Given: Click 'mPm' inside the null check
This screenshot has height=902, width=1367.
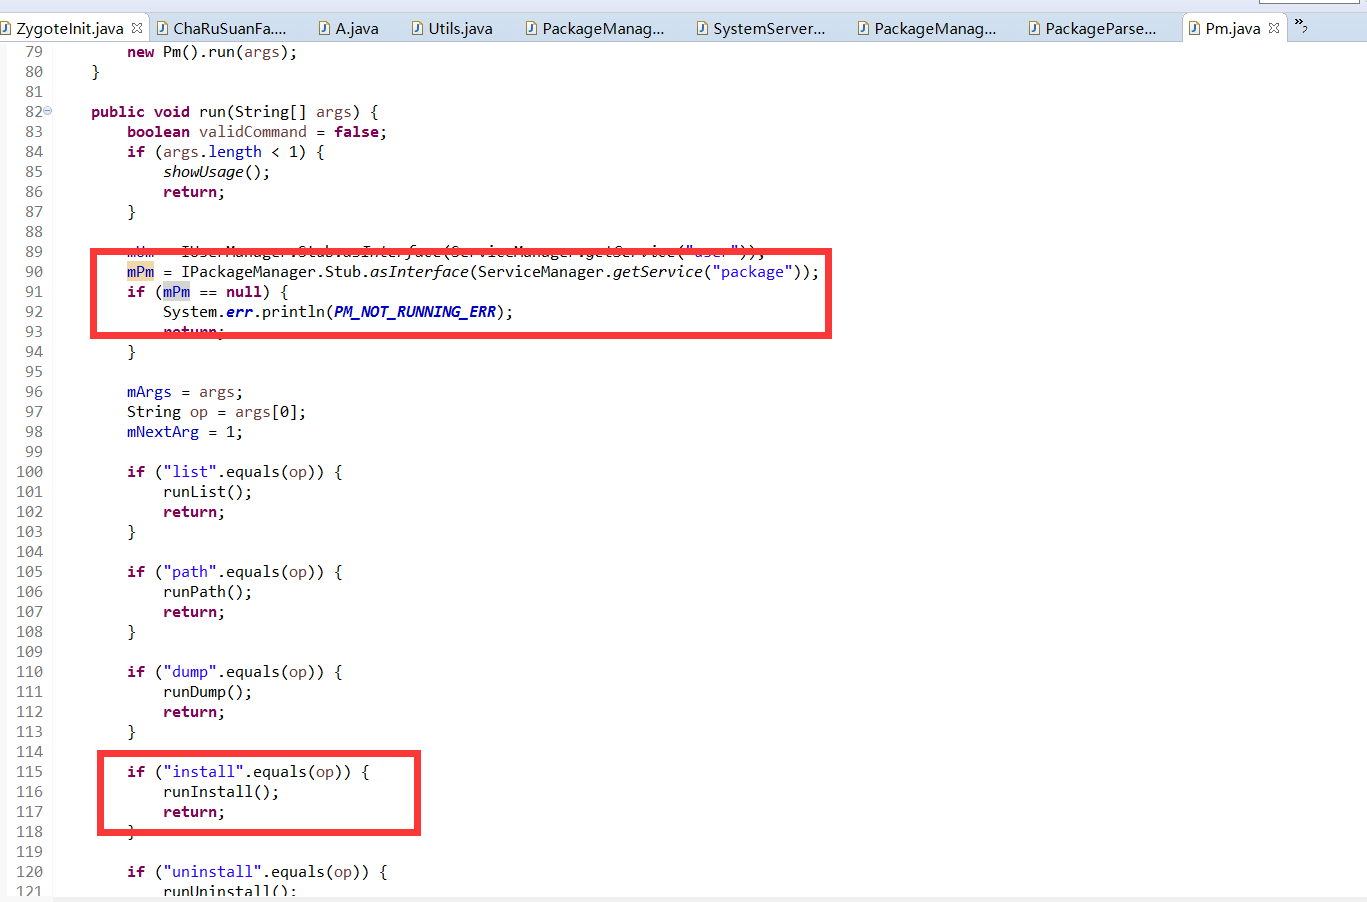Looking at the screenshot, I should [x=176, y=292].
